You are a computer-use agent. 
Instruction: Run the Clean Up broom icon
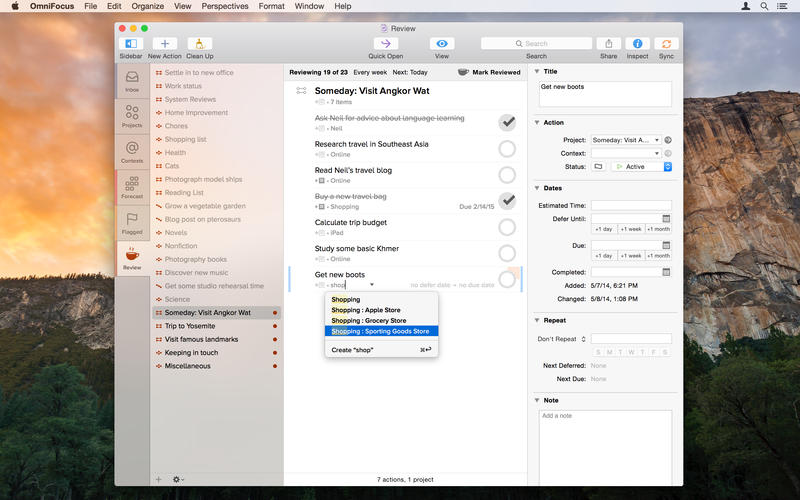199,44
